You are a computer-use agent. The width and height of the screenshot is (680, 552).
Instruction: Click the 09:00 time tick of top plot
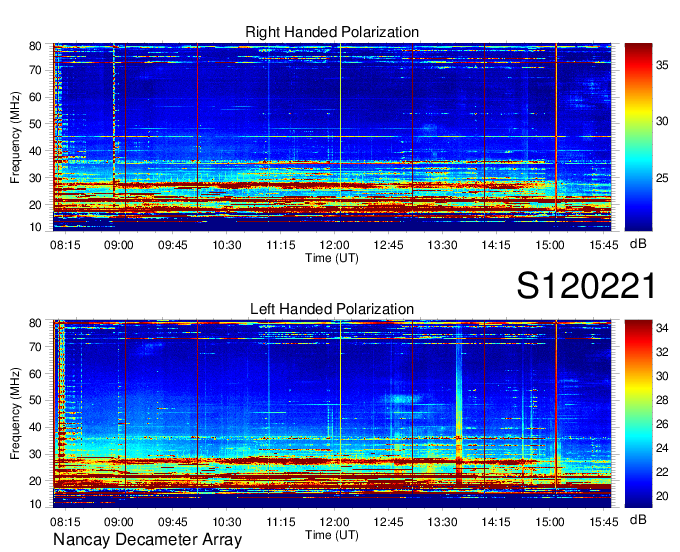(119, 245)
